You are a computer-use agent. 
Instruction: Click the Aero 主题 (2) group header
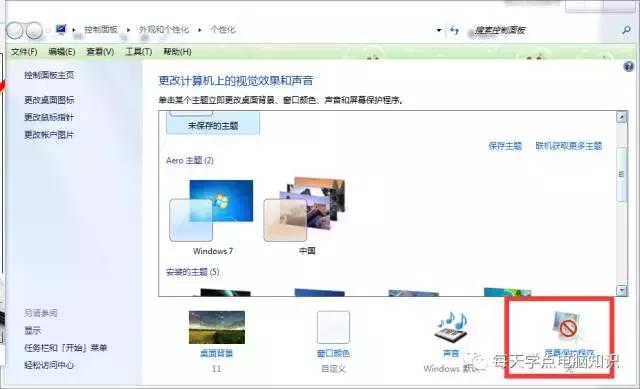point(190,160)
